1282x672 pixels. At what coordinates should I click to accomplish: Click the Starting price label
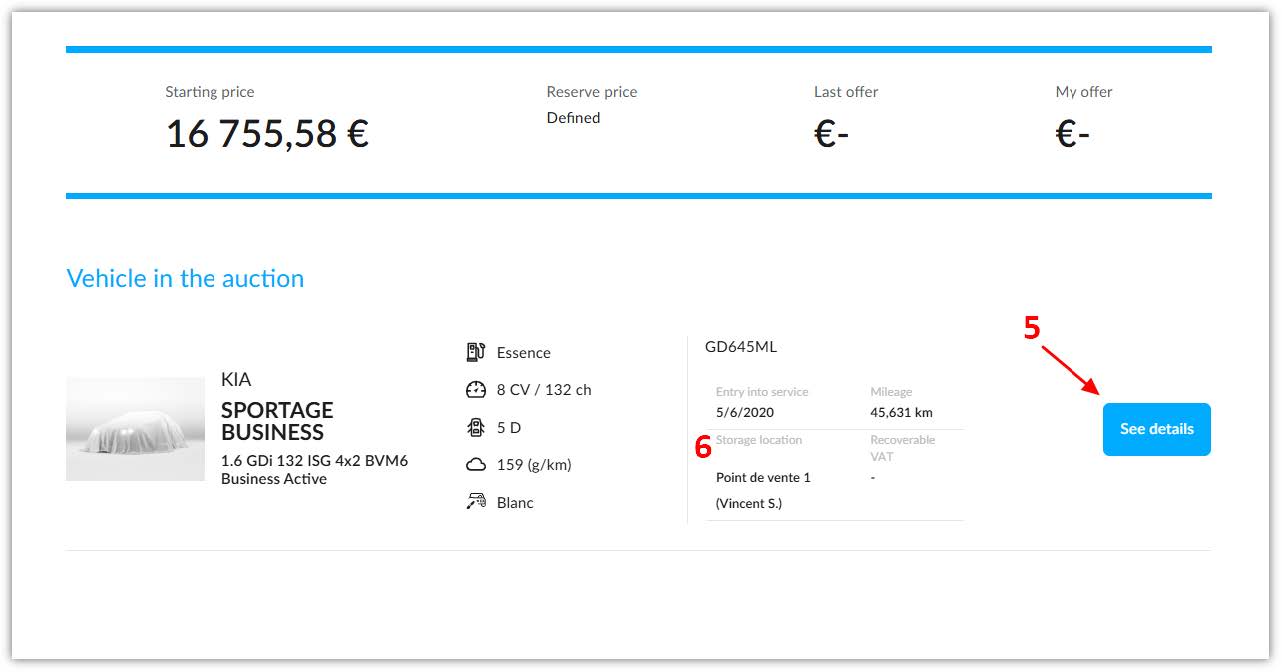pyautogui.click(x=210, y=92)
